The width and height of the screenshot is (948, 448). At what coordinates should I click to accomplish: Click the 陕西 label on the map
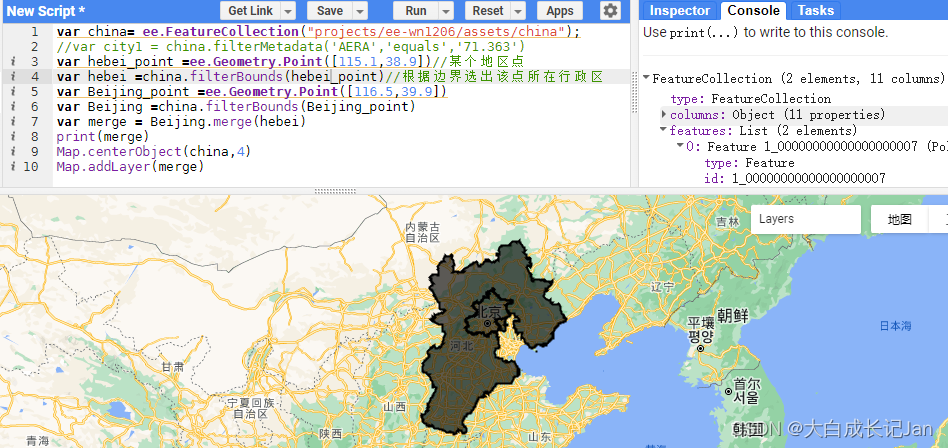click(x=331, y=434)
